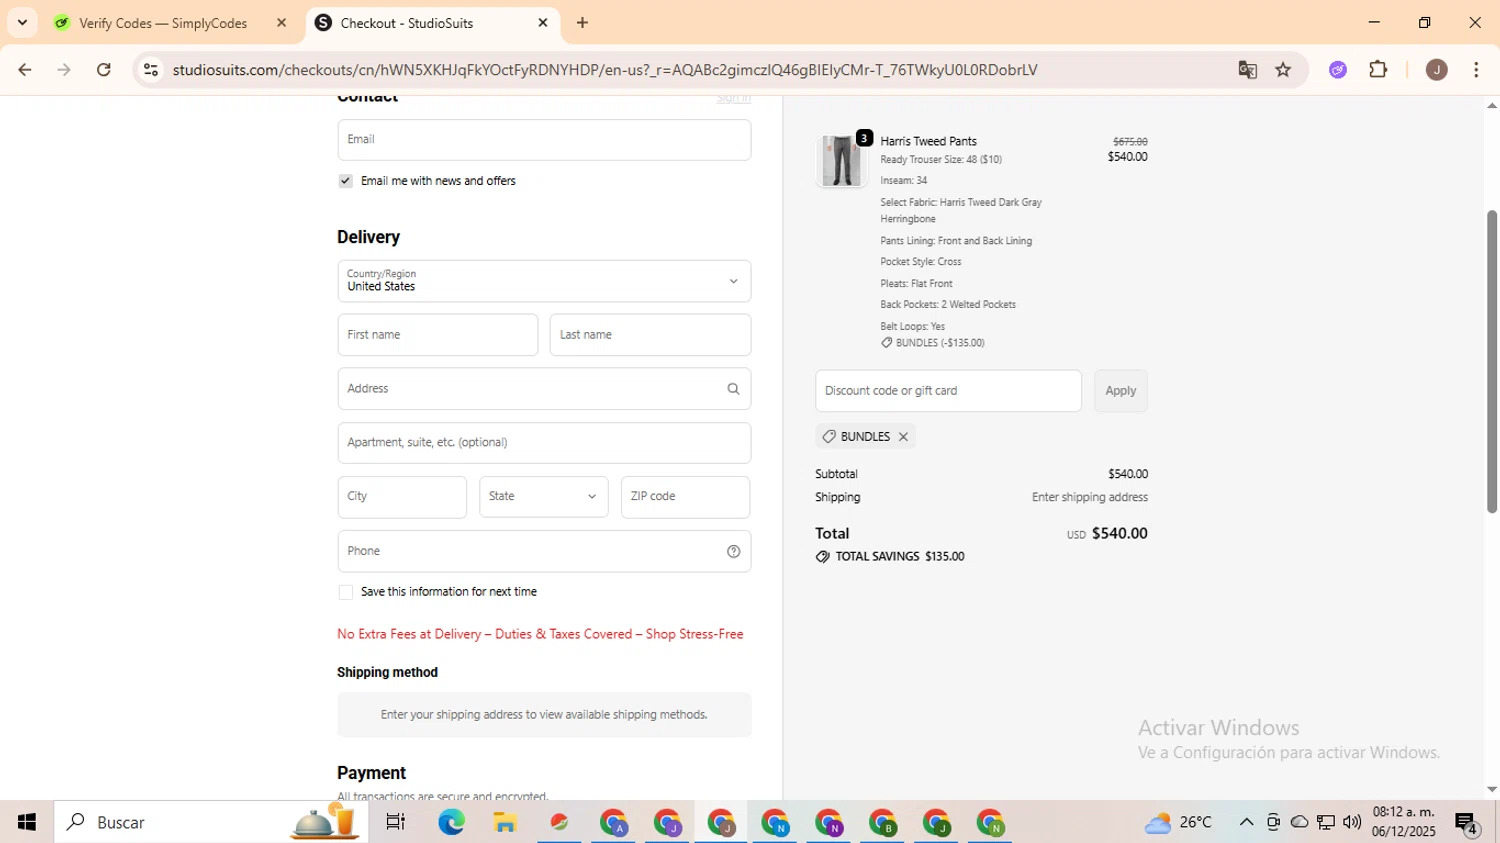Open the State dropdown
Viewport: 1500px width, 843px height.
point(544,497)
